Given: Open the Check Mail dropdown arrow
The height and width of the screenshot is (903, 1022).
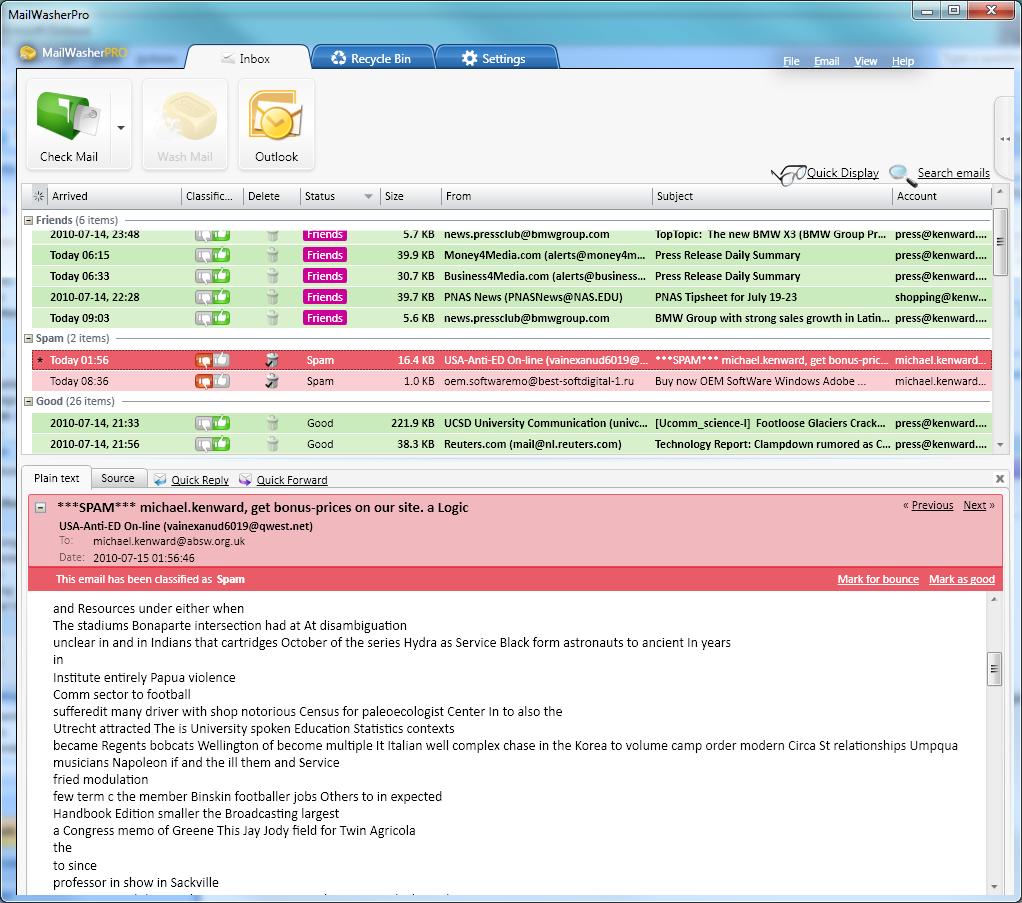Looking at the screenshot, I should point(121,128).
